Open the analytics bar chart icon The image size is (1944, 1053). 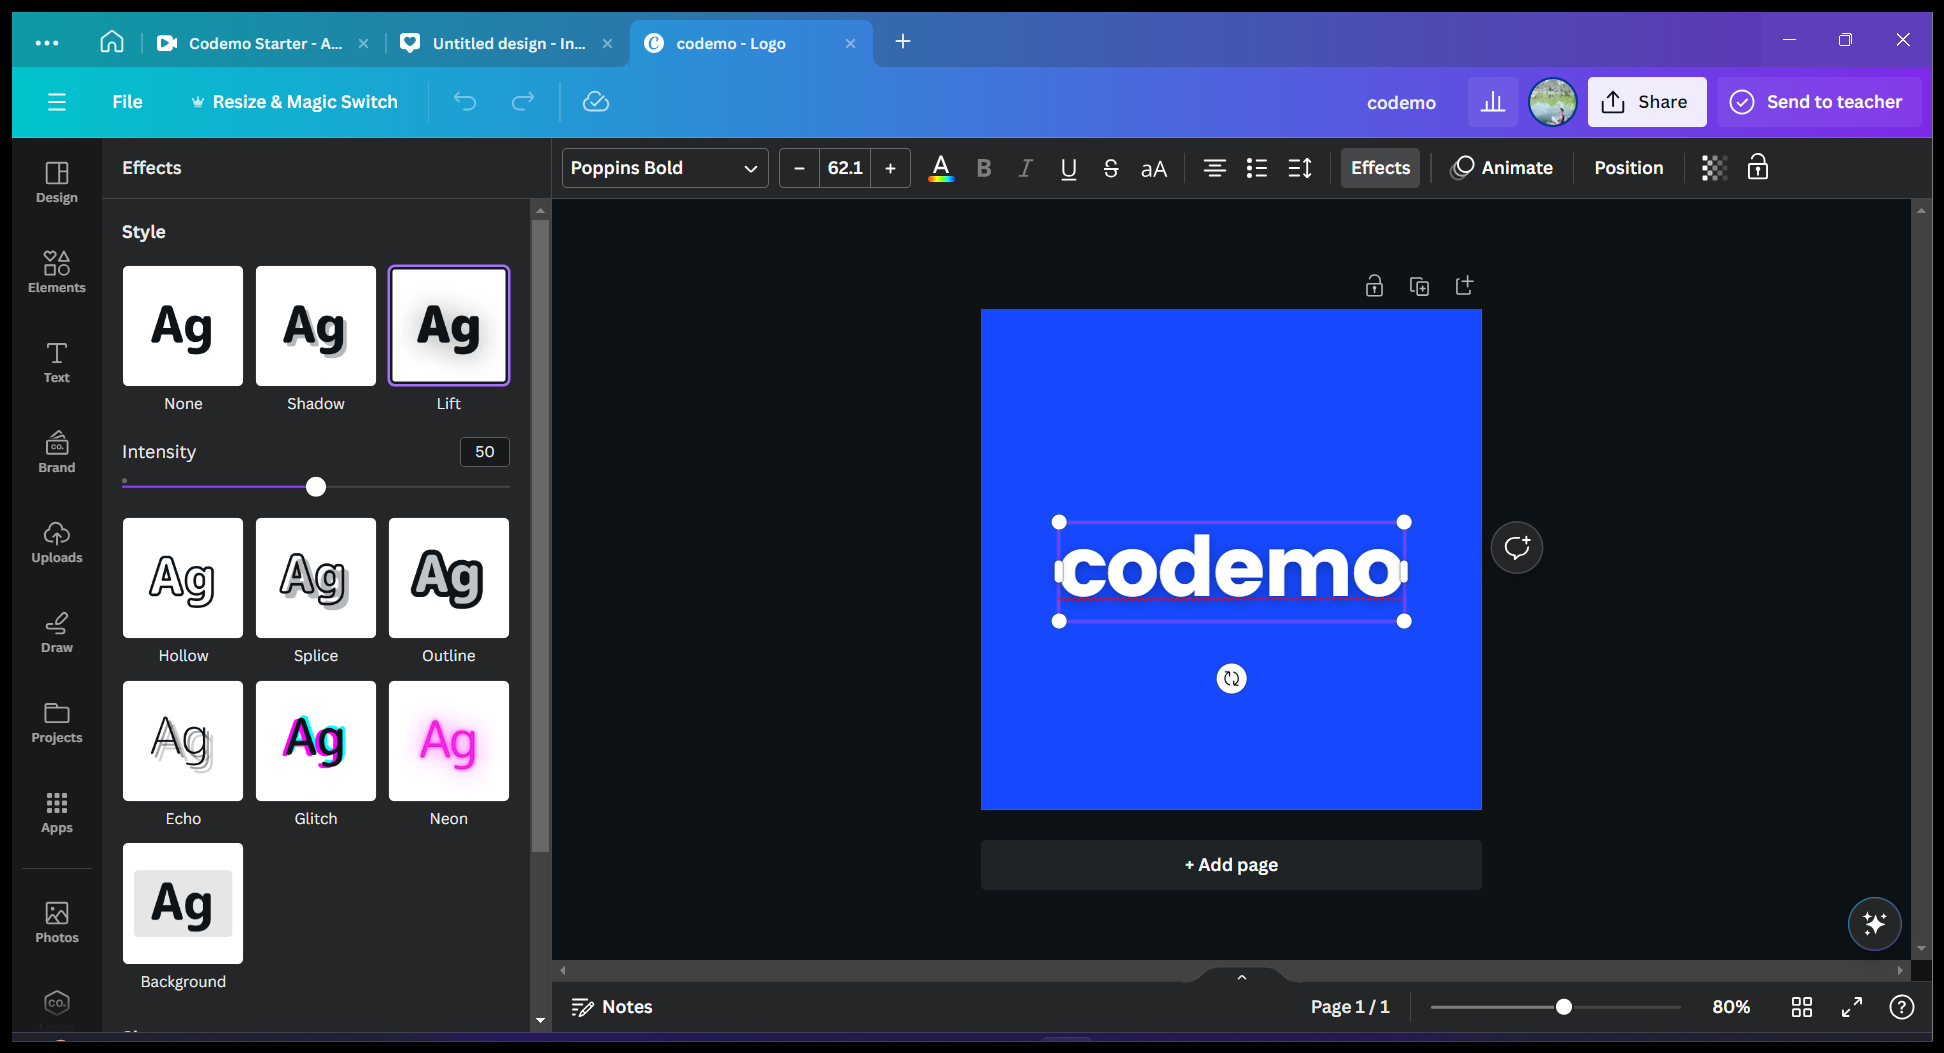tap(1493, 102)
